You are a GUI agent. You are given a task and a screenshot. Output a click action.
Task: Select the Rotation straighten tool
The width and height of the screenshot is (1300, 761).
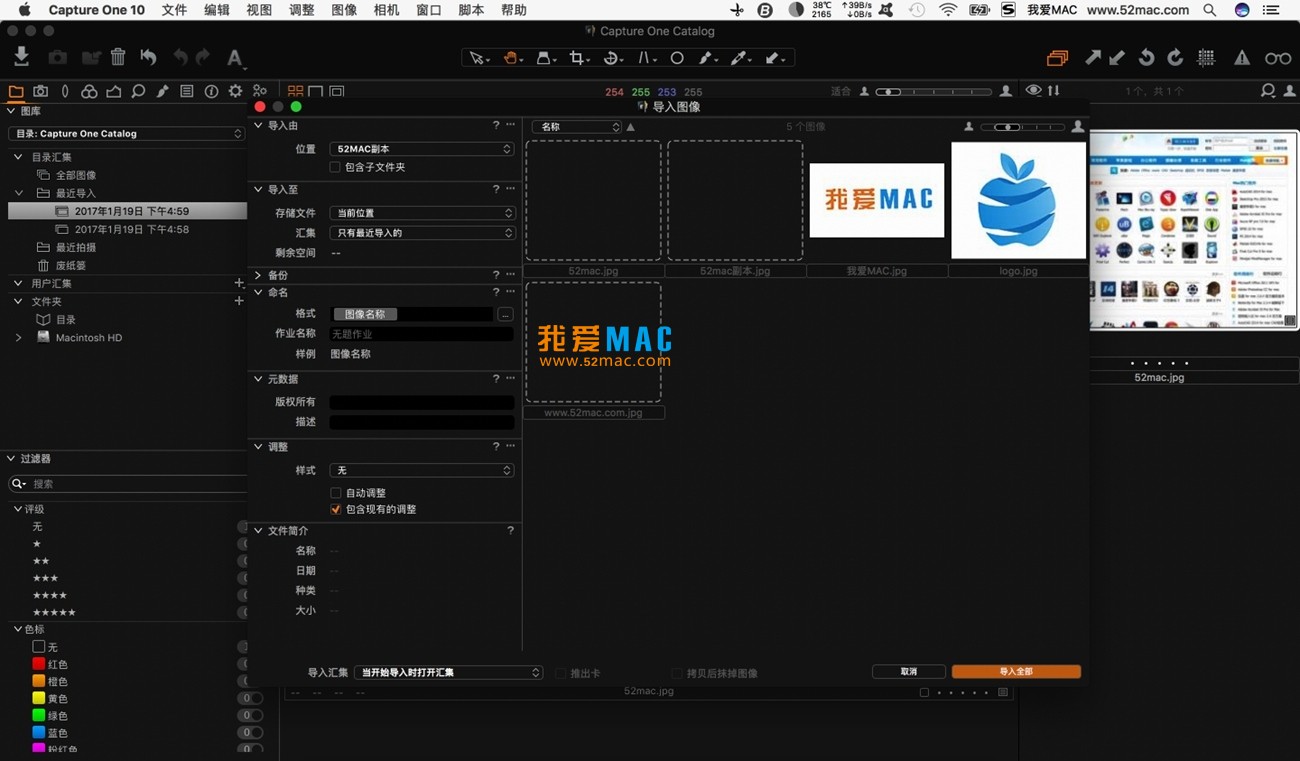[612, 58]
